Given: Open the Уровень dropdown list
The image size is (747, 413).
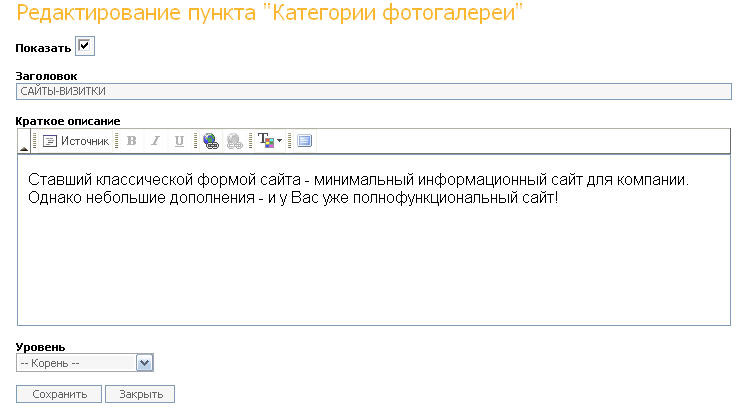Looking at the screenshot, I should pos(85,363).
